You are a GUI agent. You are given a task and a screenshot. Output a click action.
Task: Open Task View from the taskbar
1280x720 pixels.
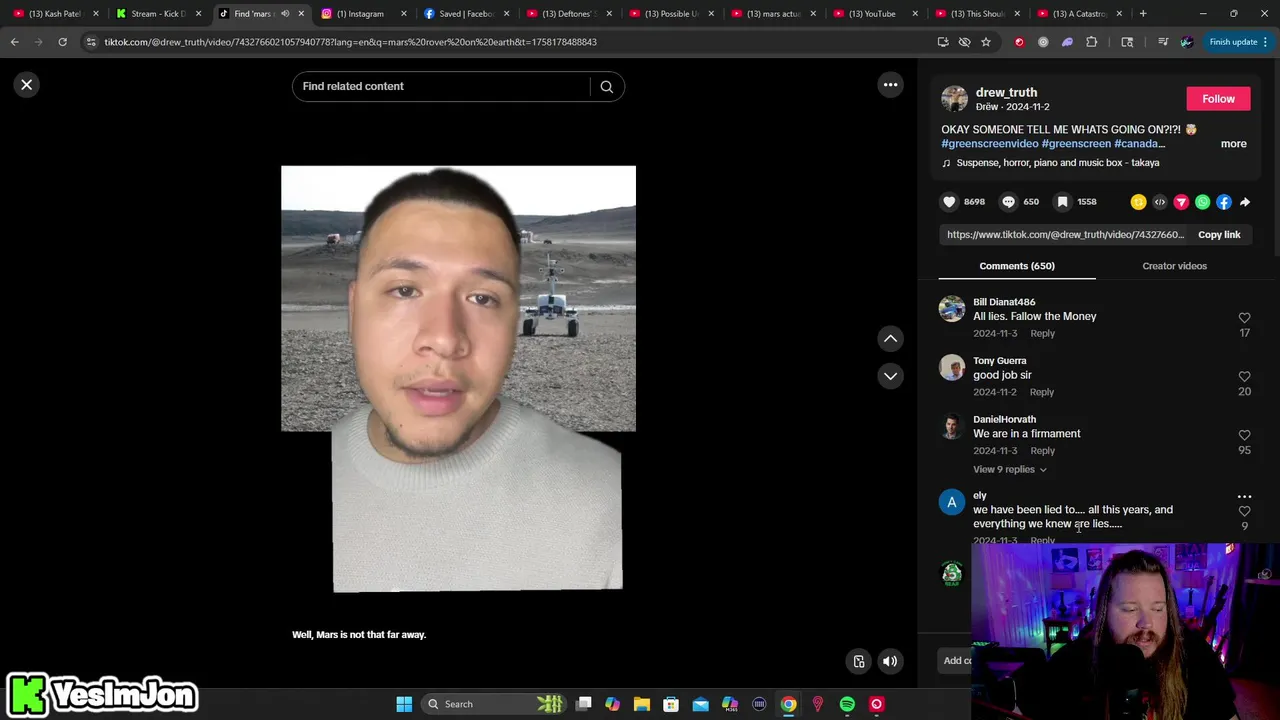click(584, 704)
